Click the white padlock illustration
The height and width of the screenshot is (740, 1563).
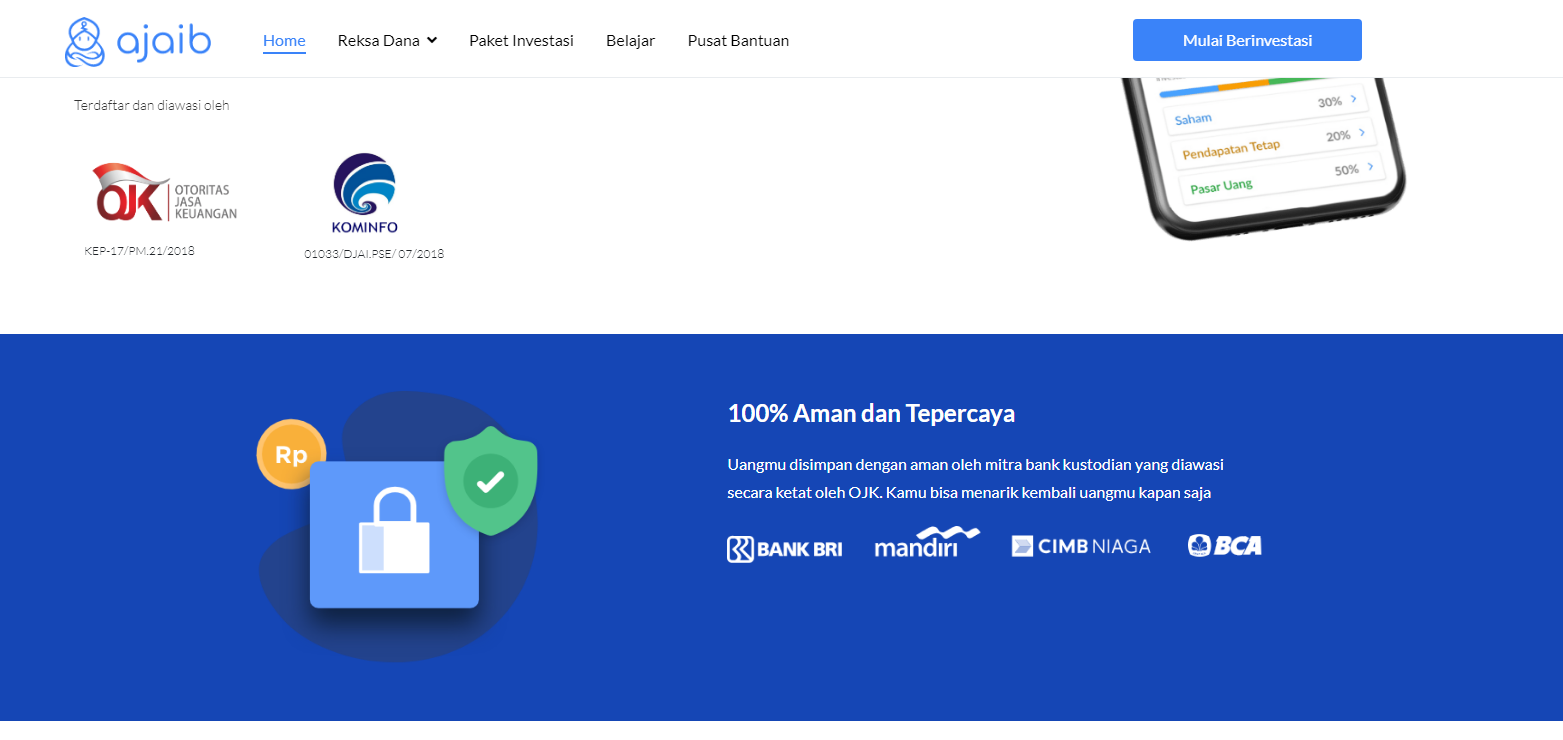[x=394, y=532]
